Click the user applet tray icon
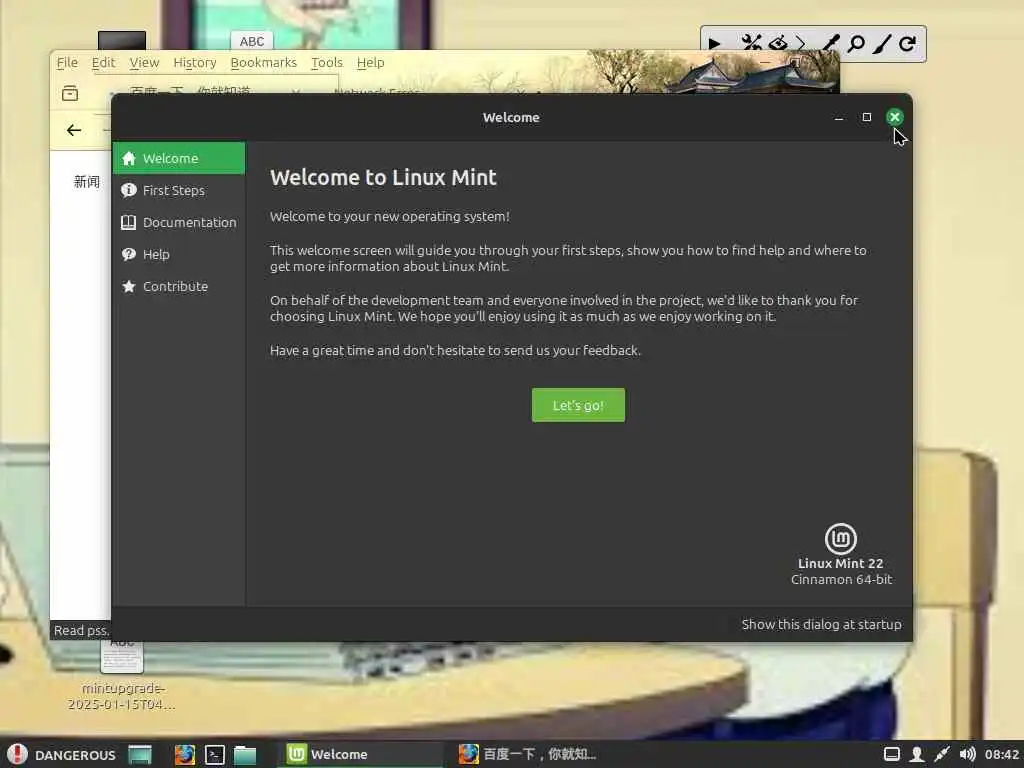1024x768 pixels. click(x=917, y=754)
